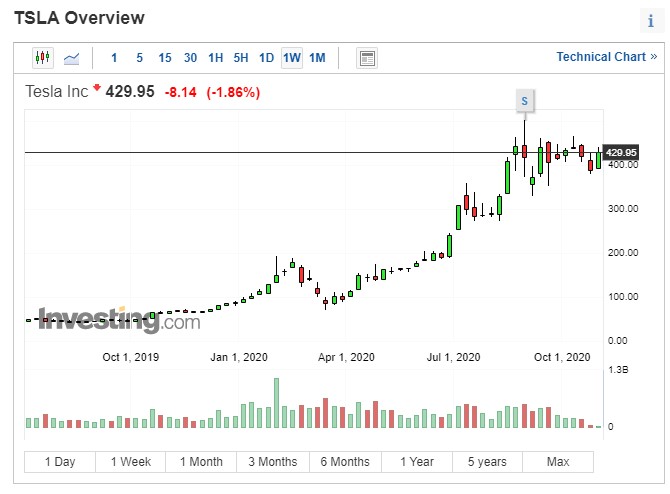Image resolution: width=670 pixels, height=494 pixels.
Task: Select the 30 minute interval
Action: click(190, 58)
